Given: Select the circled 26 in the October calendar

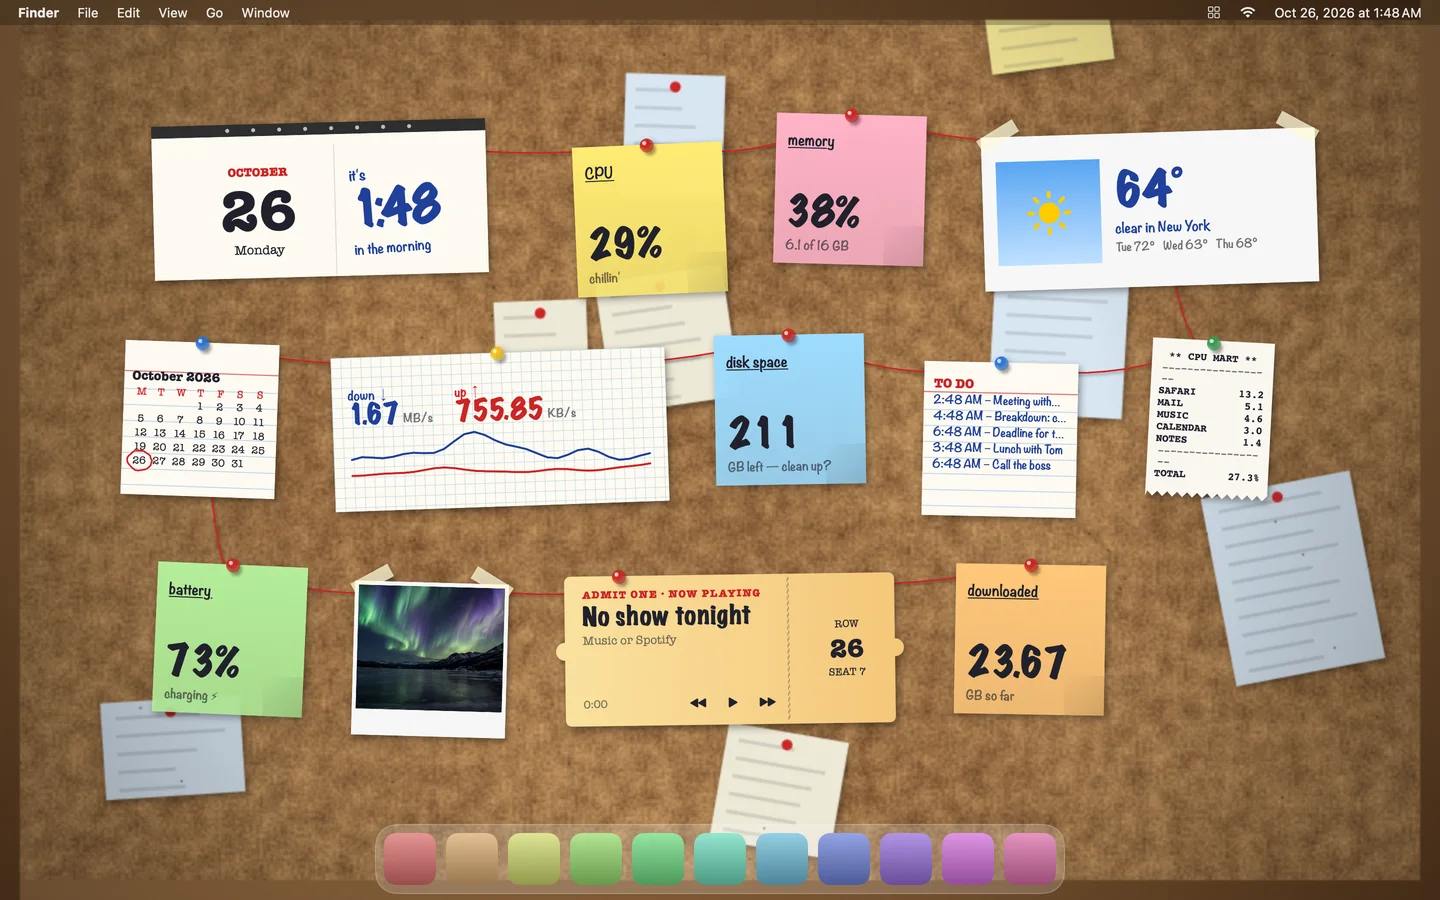Looking at the screenshot, I should pyautogui.click(x=139, y=461).
